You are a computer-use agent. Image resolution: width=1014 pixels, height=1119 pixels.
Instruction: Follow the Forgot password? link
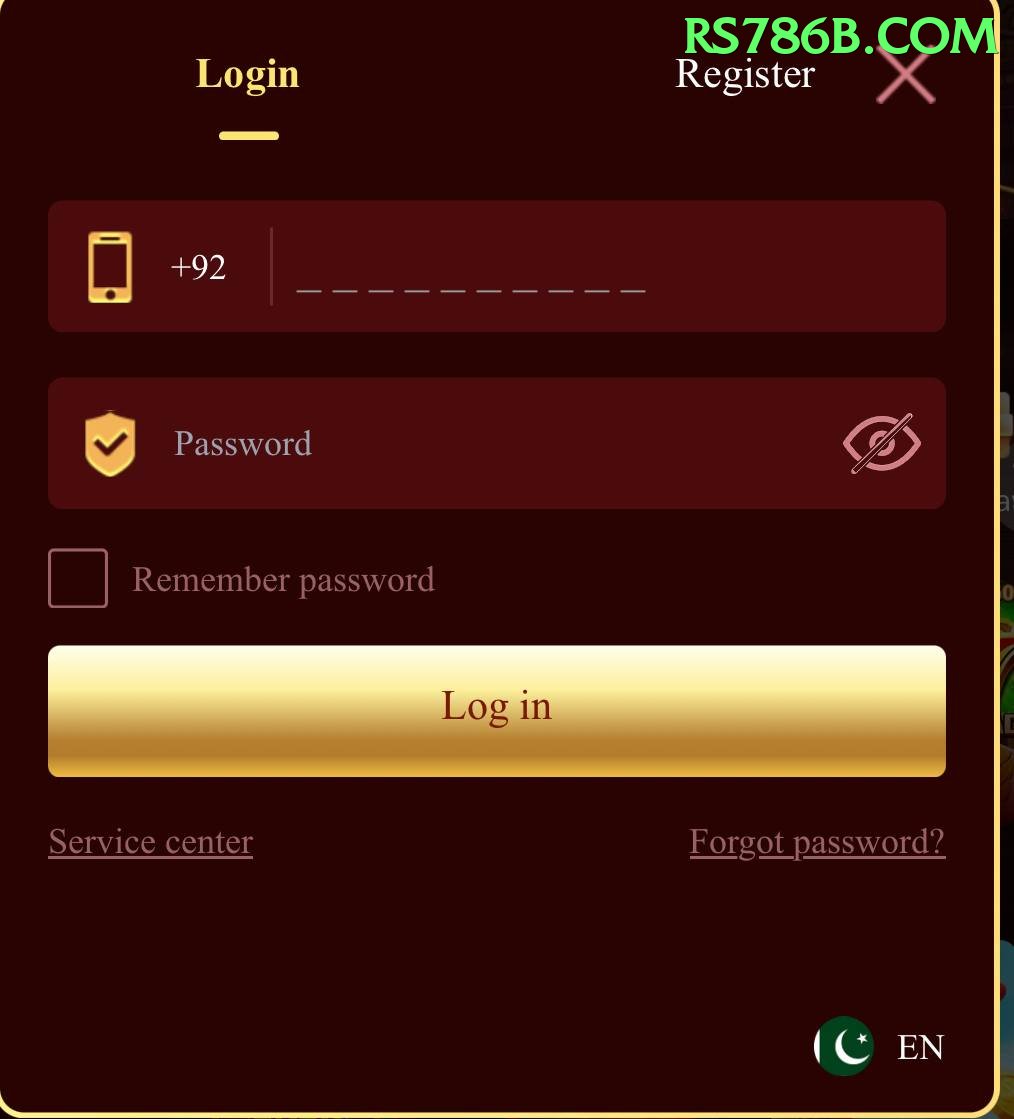817,842
